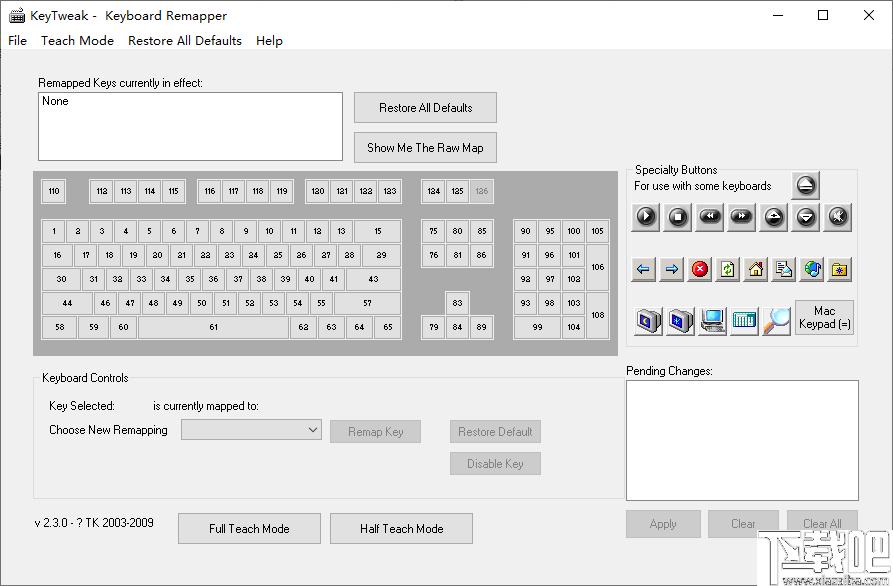Select the Mail envelope specialty button

coord(783,269)
